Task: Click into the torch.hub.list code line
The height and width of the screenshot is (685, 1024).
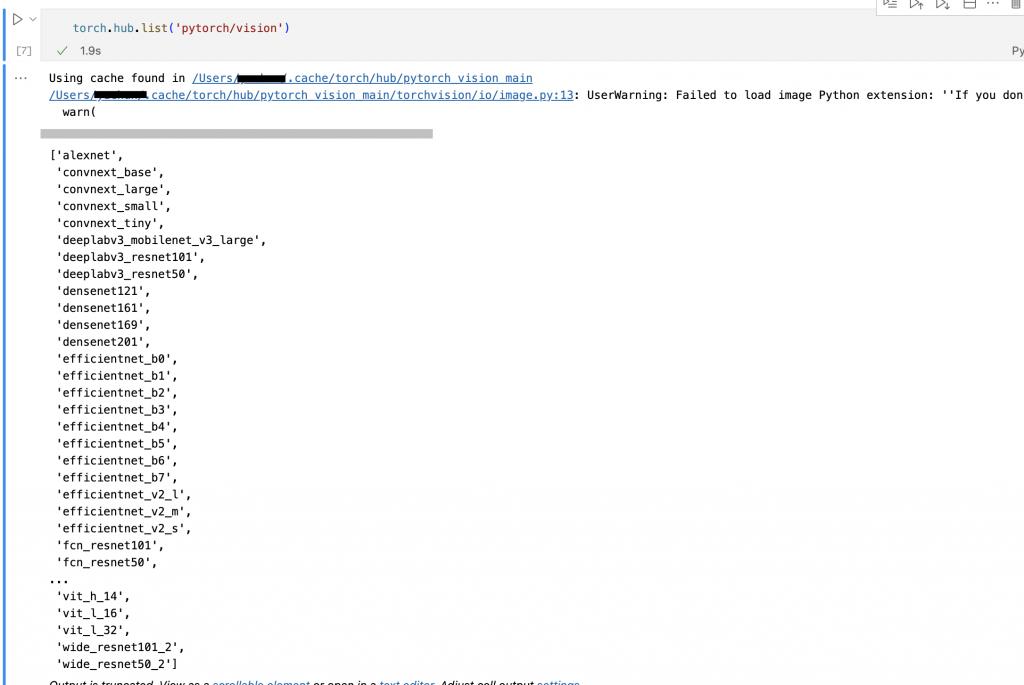Action: (181, 28)
